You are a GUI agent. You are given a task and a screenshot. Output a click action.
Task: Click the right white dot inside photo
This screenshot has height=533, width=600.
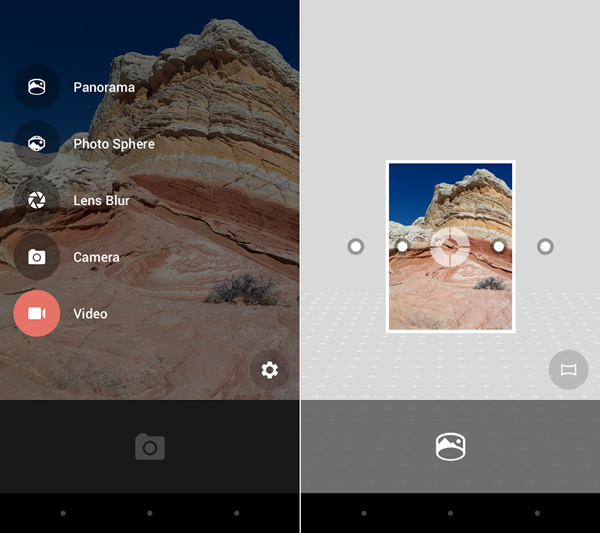pyautogui.click(x=499, y=246)
